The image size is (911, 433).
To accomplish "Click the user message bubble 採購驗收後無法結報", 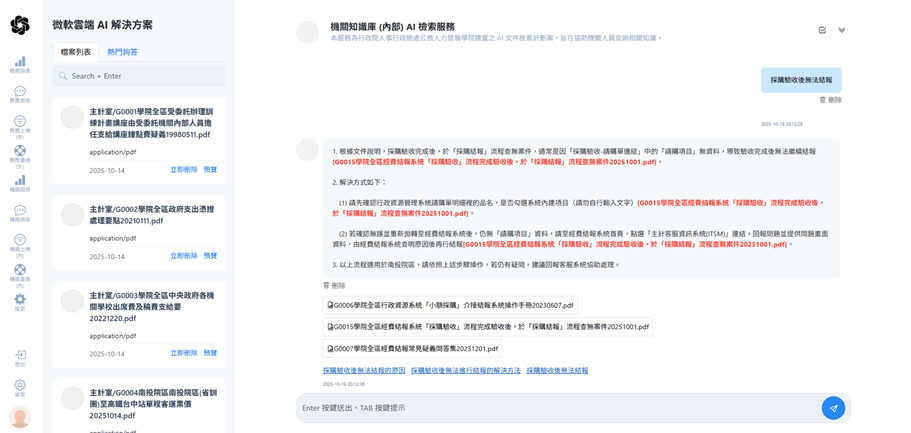I will [801, 80].
